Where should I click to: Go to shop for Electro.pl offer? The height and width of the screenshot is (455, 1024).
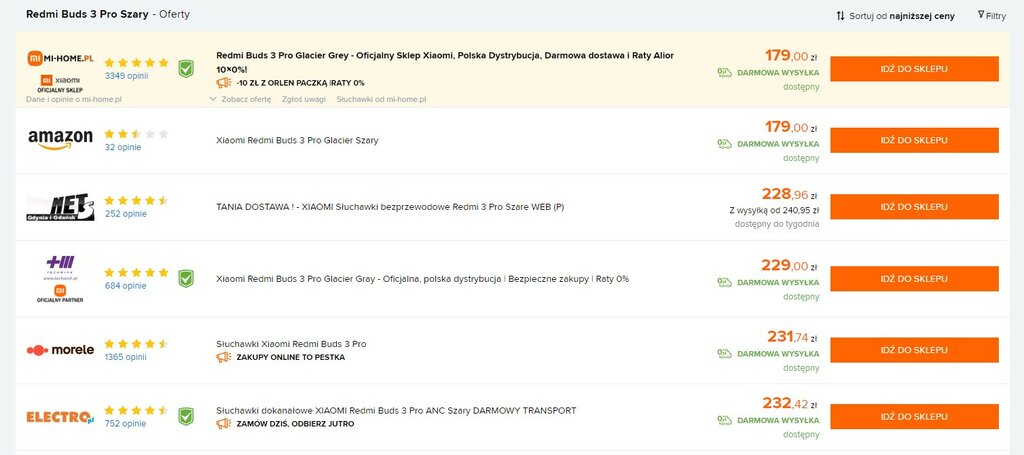(914, 416)
